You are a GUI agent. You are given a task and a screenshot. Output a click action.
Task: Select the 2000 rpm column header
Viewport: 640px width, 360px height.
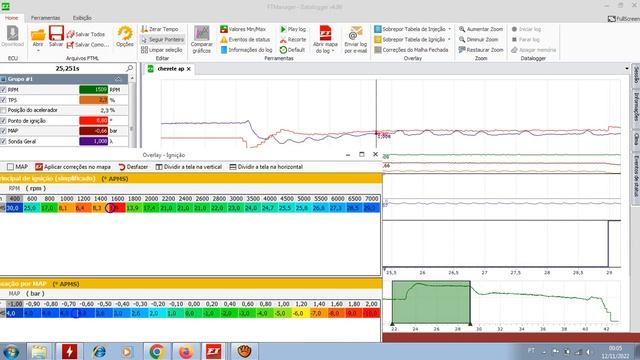pos(151,199)
